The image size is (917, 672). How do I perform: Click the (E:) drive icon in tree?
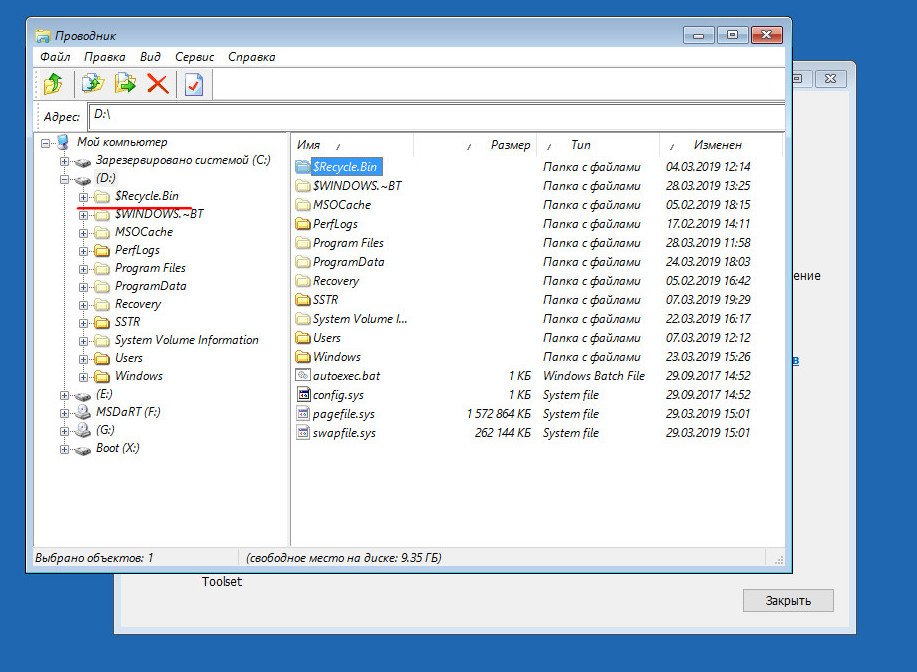point(82,395)
